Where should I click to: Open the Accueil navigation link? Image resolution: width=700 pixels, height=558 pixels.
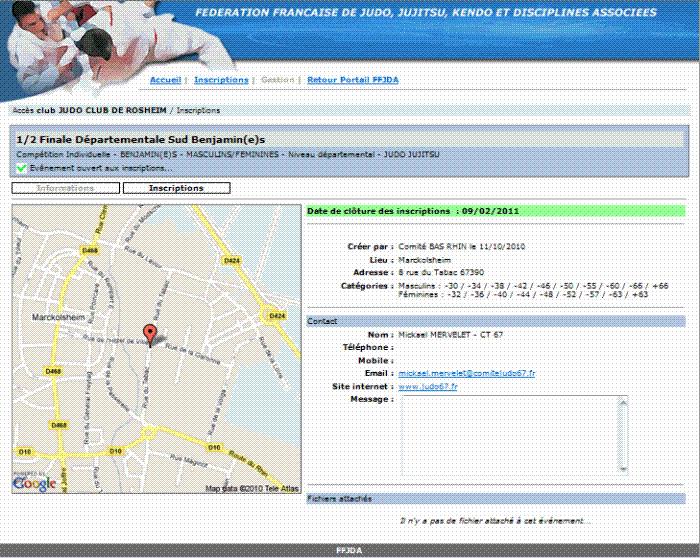[x=165, y=79]
